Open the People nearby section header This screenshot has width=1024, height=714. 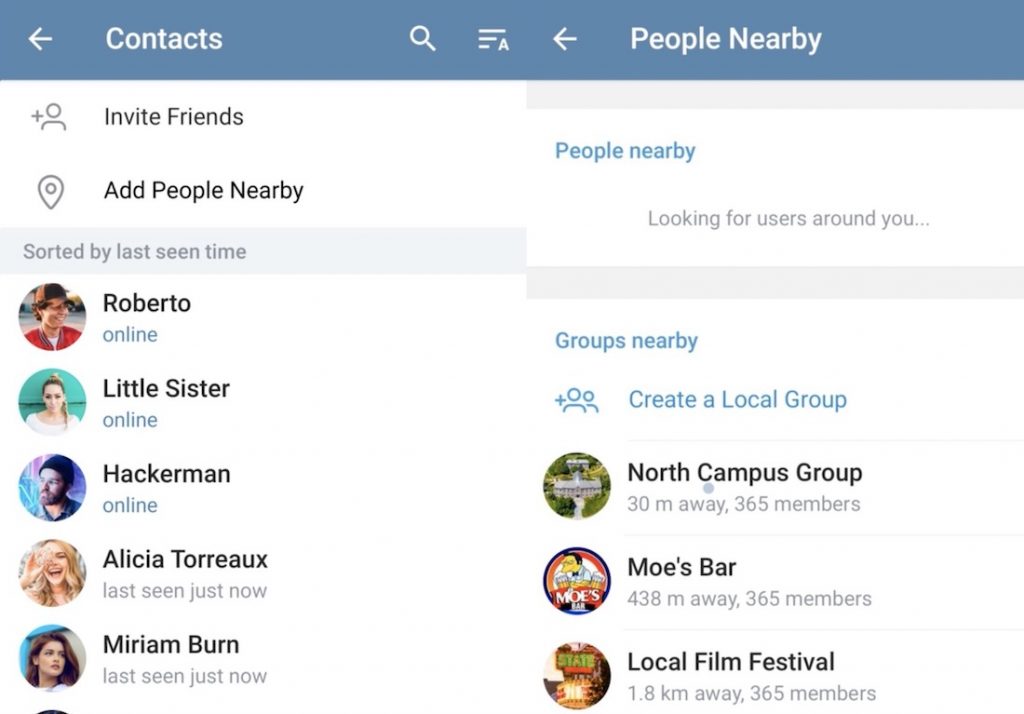[624, 150]
